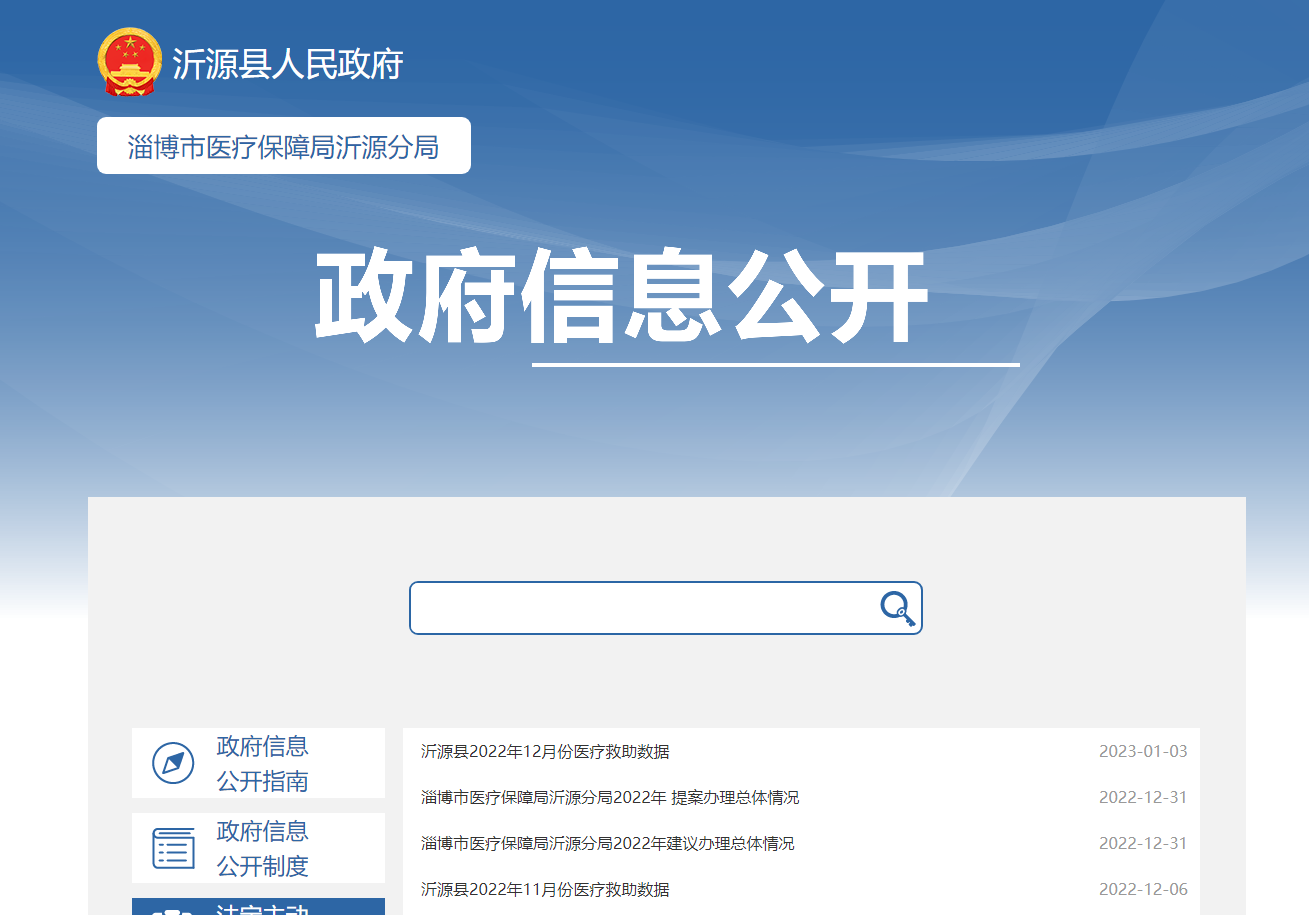Select the 法定主动公开 sidebar tab
The image size is (1309, 915).
262,909
